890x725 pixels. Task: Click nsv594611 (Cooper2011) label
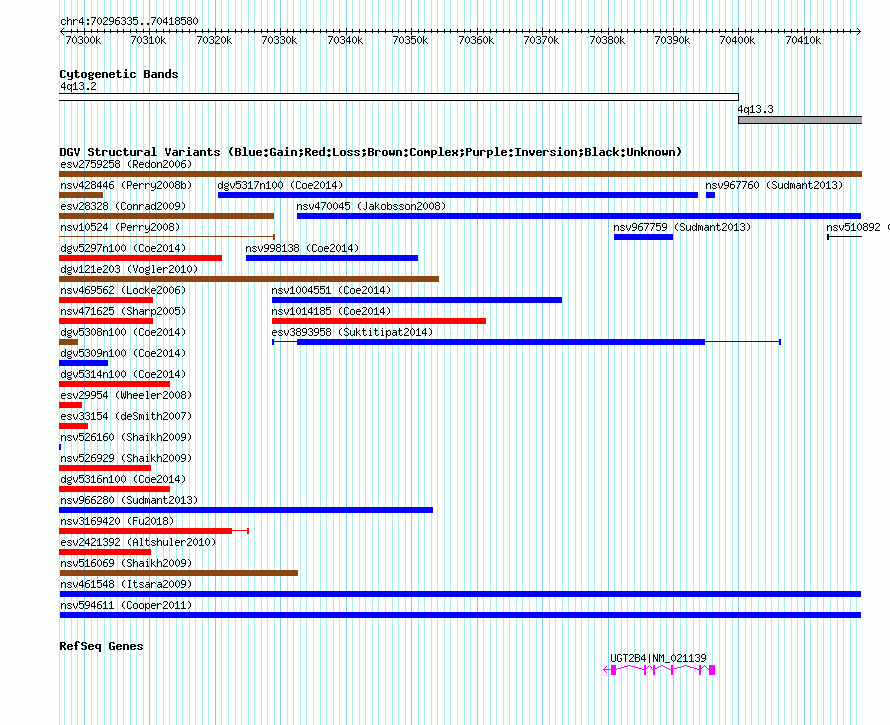coord(126,605)
